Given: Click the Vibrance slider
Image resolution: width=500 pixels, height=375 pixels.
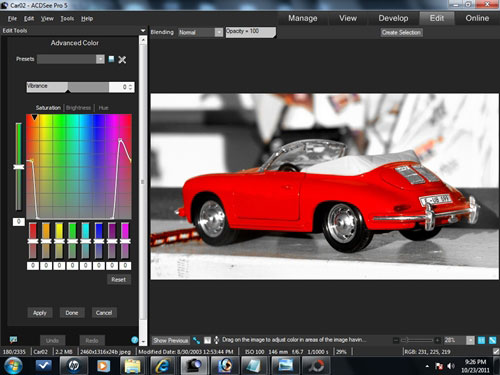Looking at the screenshot, I should coord(68,87).
